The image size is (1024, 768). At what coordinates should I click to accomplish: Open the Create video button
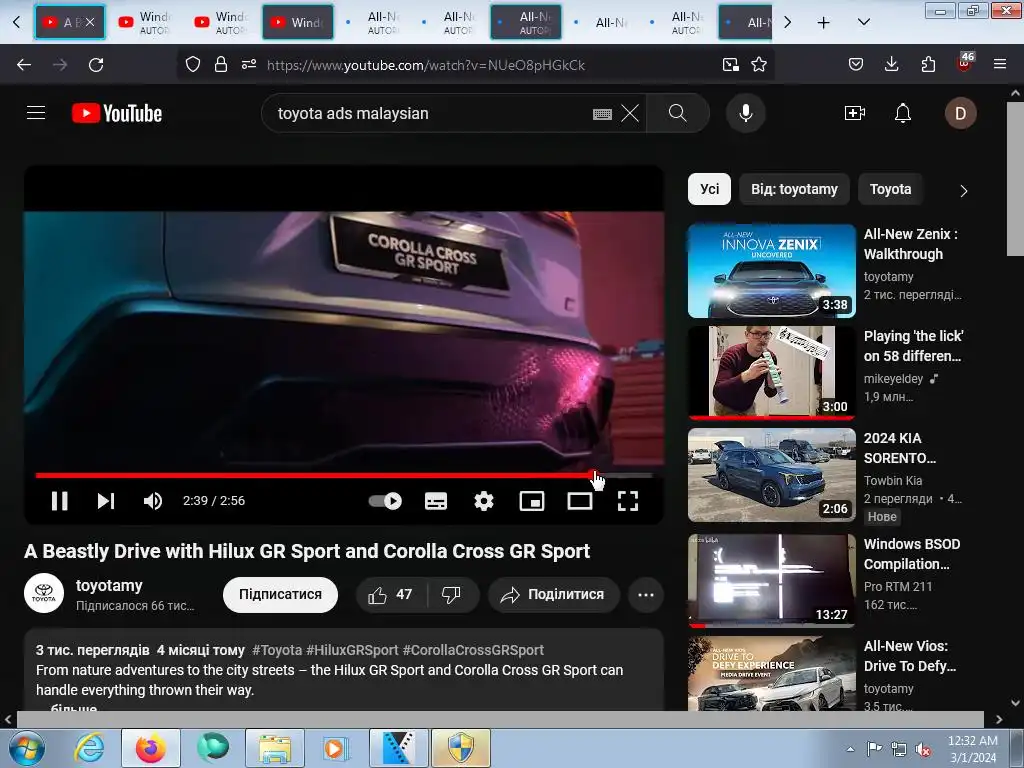(x=855, y=113)
